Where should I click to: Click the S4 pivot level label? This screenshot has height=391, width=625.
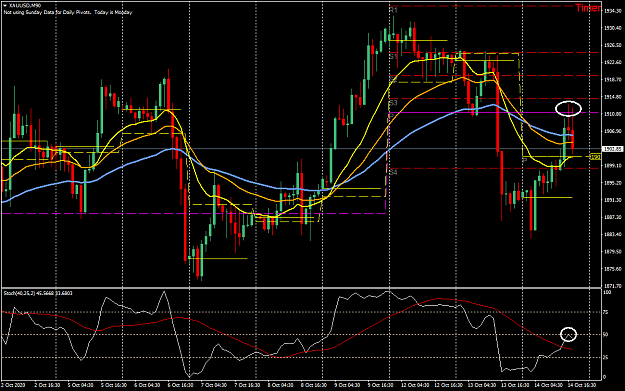pos(393,173)
